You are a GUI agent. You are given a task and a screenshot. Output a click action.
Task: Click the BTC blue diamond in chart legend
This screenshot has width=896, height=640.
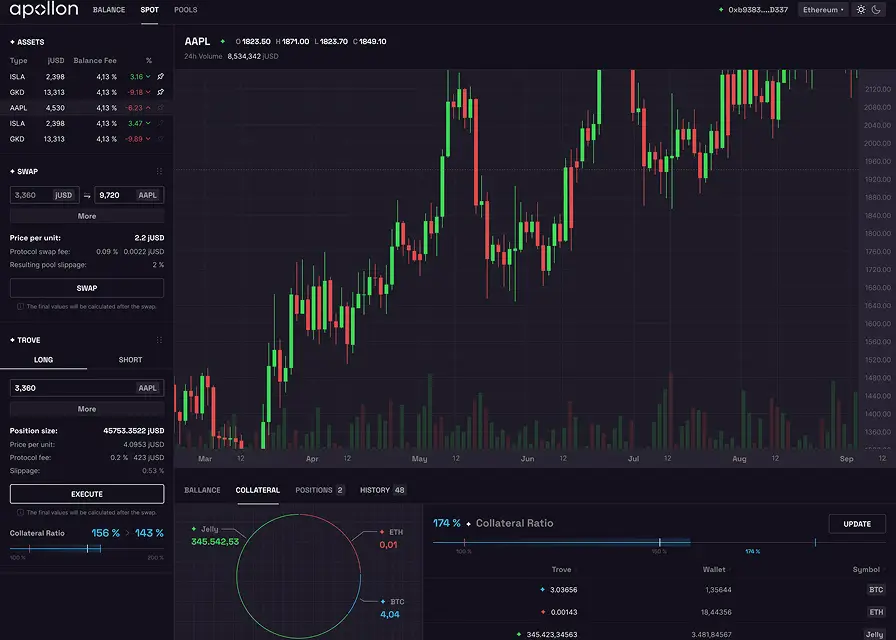point(383,602)
